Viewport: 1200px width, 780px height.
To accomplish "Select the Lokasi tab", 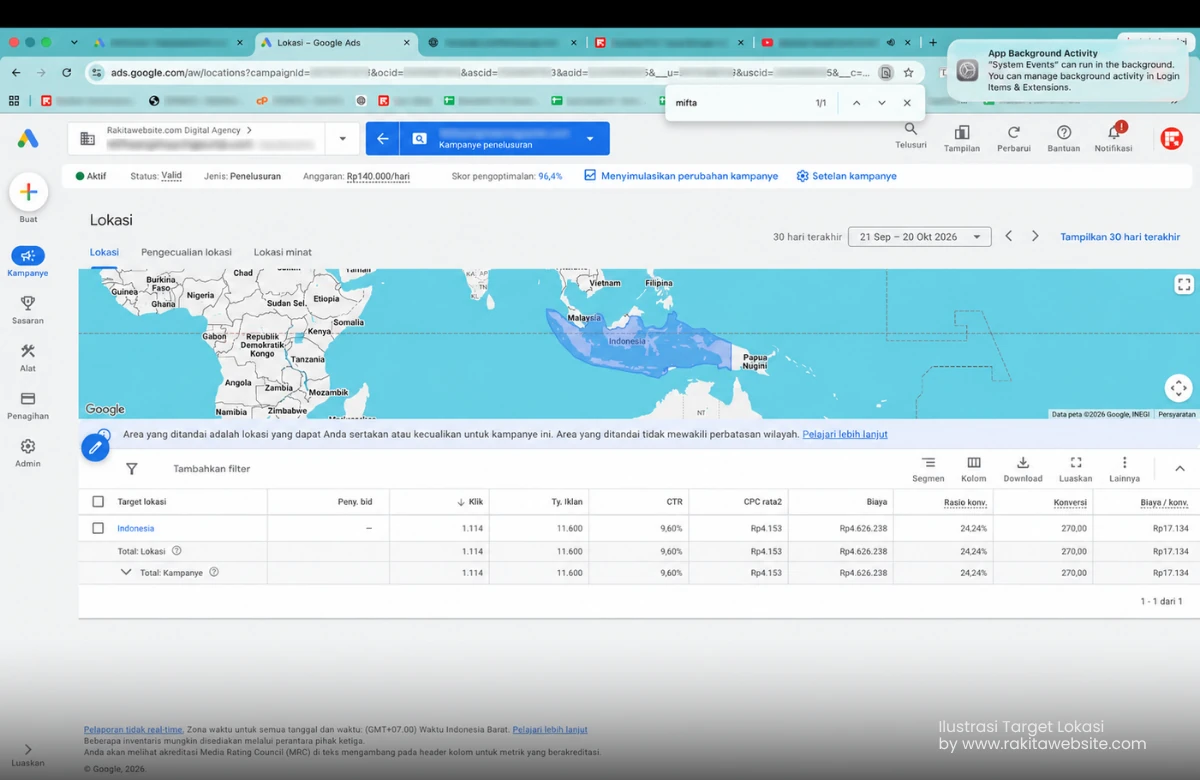I will coord(104,252).
